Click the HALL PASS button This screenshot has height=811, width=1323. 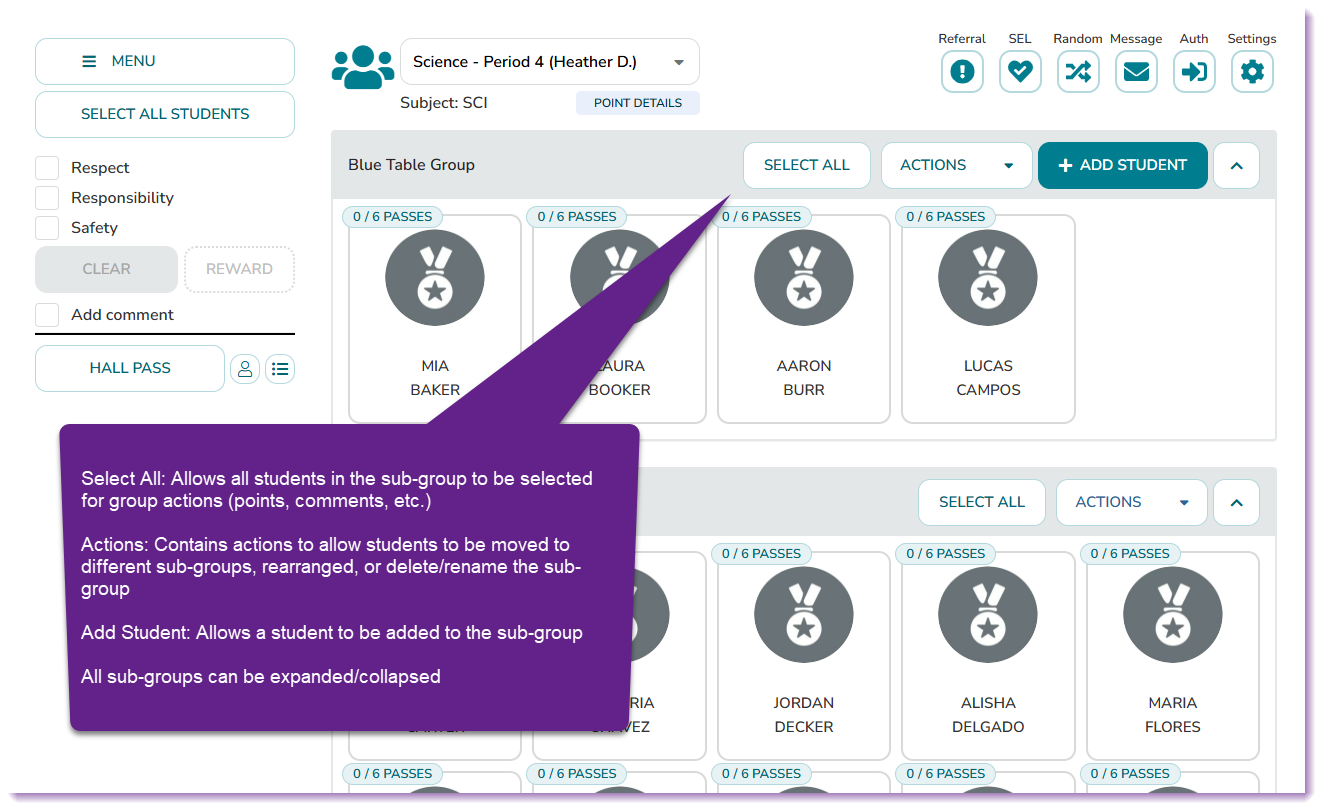tap(130, 368)
